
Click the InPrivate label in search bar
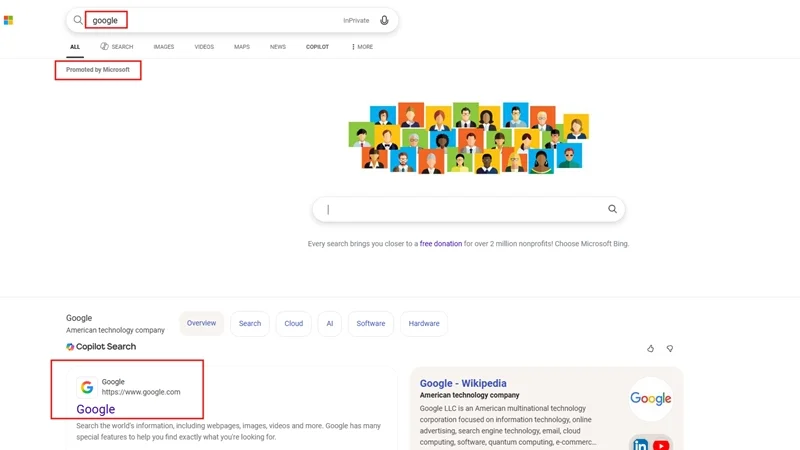356,20
